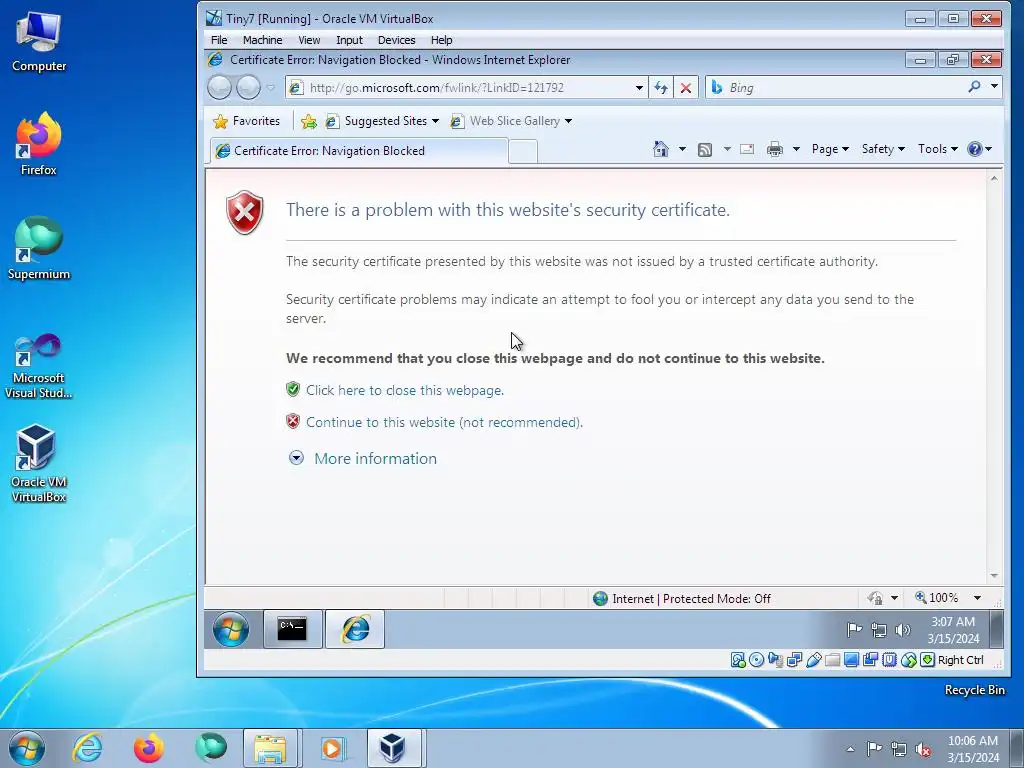Open the VirtualBox View menu

point(309,40)
